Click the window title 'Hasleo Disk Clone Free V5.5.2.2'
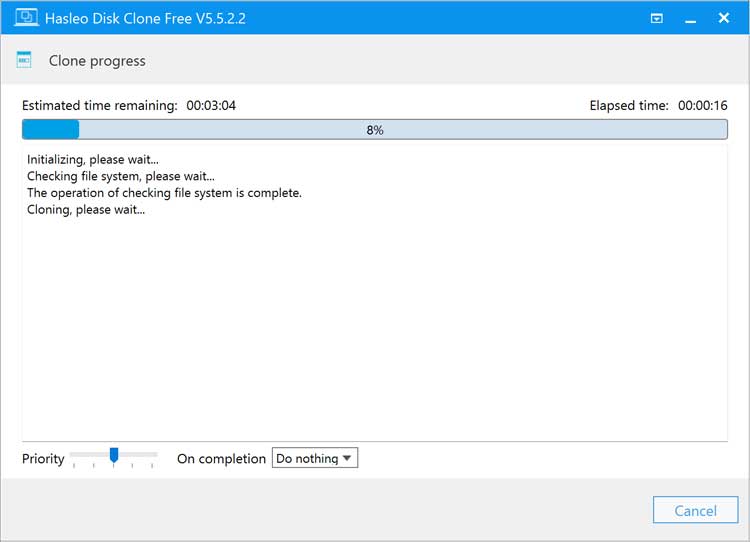Viewport: 750px width, 542px height. [x=145, y=18]
